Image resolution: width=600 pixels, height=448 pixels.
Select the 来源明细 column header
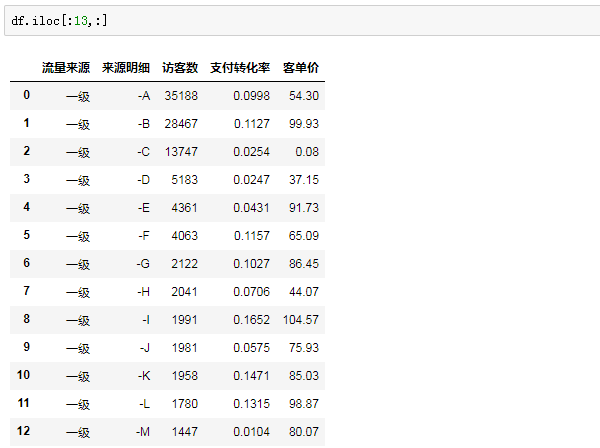pyautogui.click(x=126, y=68)
